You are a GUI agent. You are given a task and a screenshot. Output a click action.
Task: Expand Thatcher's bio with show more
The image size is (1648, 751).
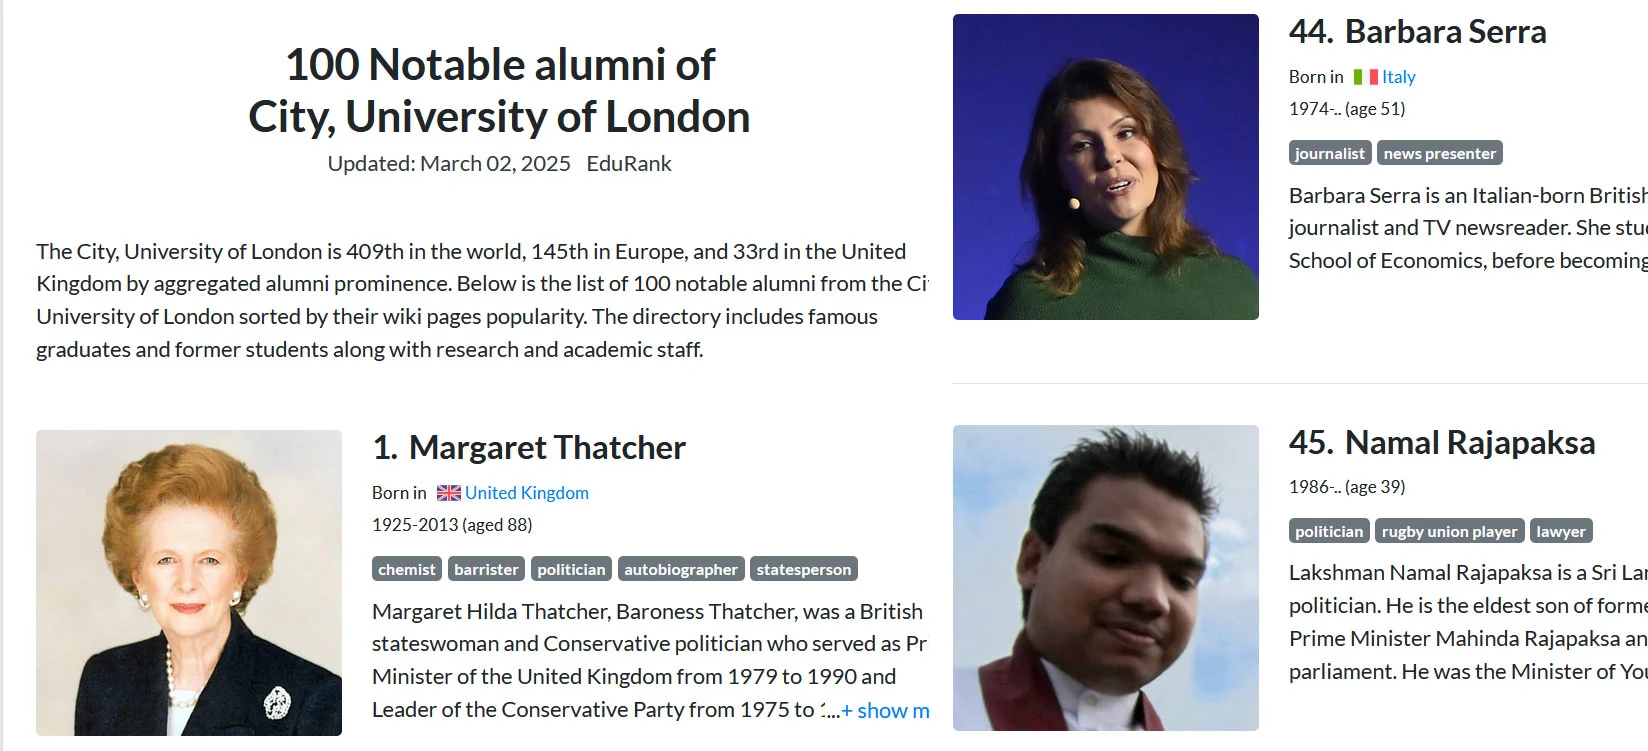(x=885, y=710)
